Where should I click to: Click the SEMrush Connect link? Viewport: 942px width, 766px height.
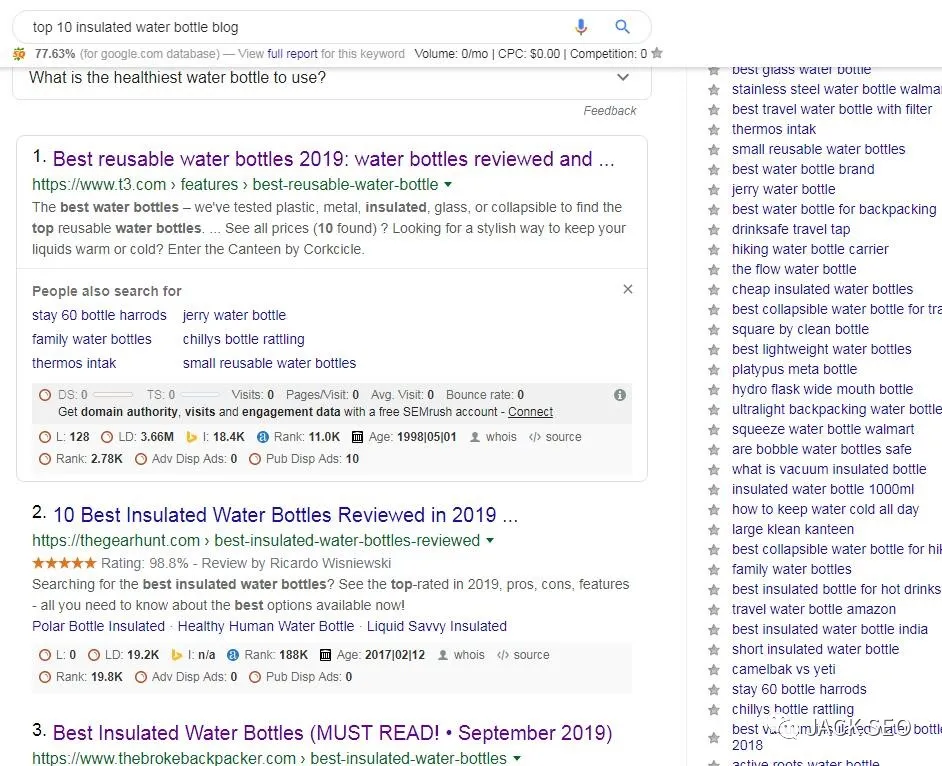point(530,412)
